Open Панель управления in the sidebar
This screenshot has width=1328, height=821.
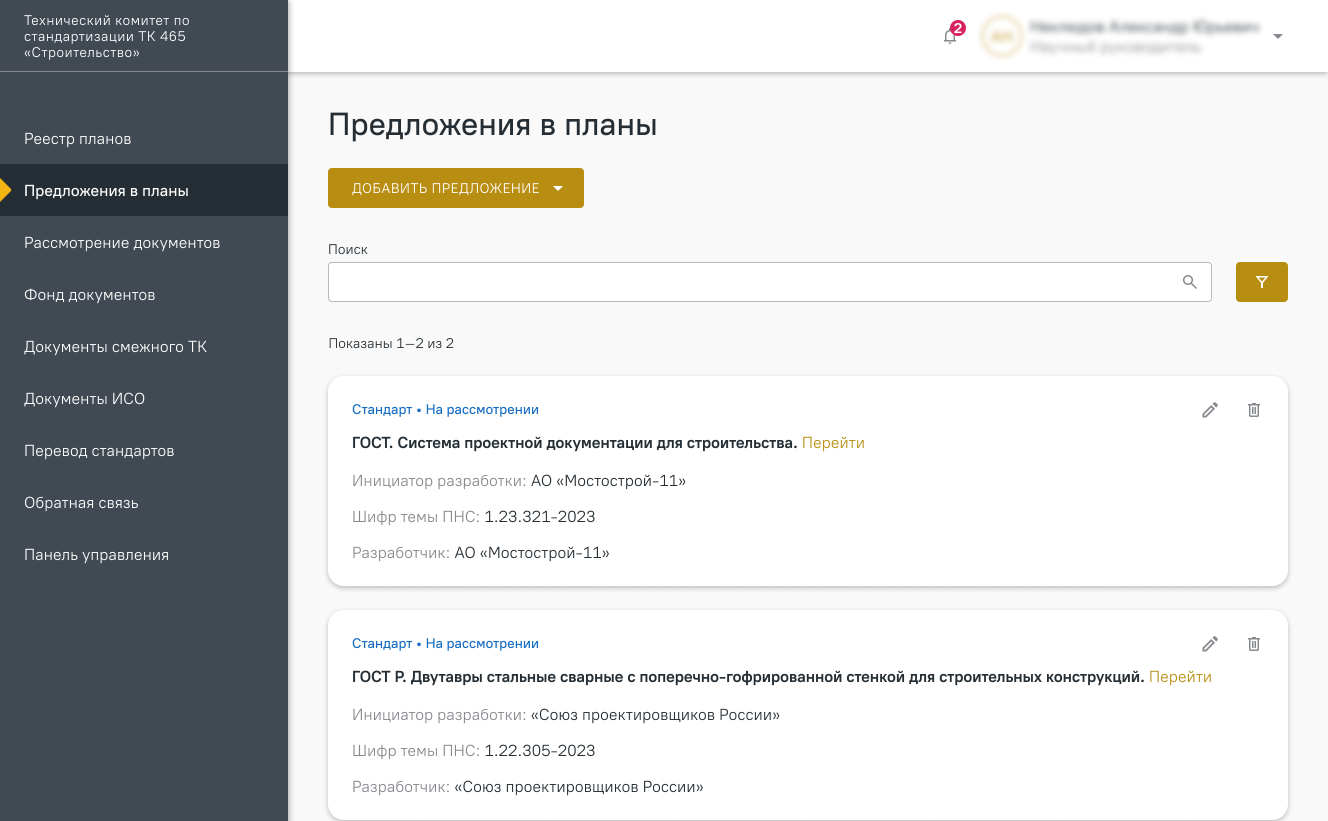coord(96,555)
